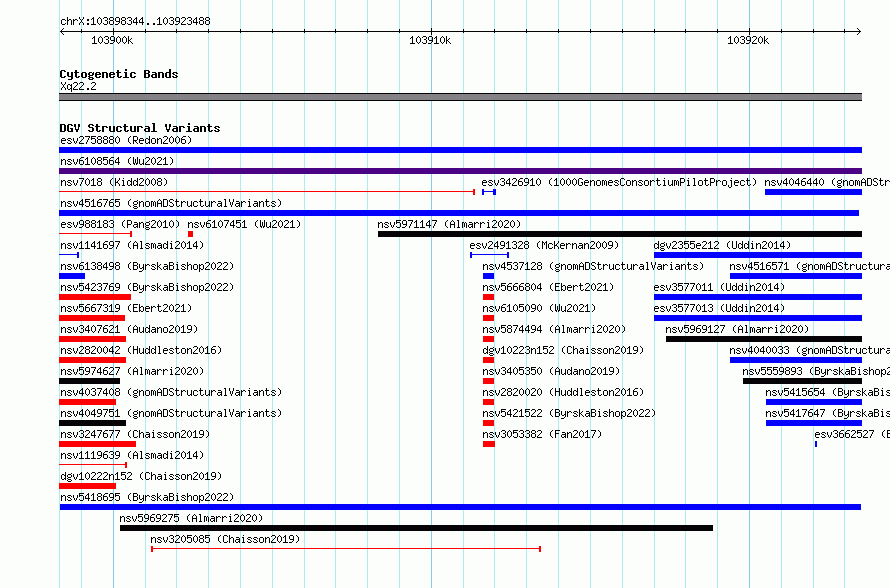This screenshot has width=890, height=588.
Task: Select the black nsv5969275 feature bar
Action: (416, 528)
